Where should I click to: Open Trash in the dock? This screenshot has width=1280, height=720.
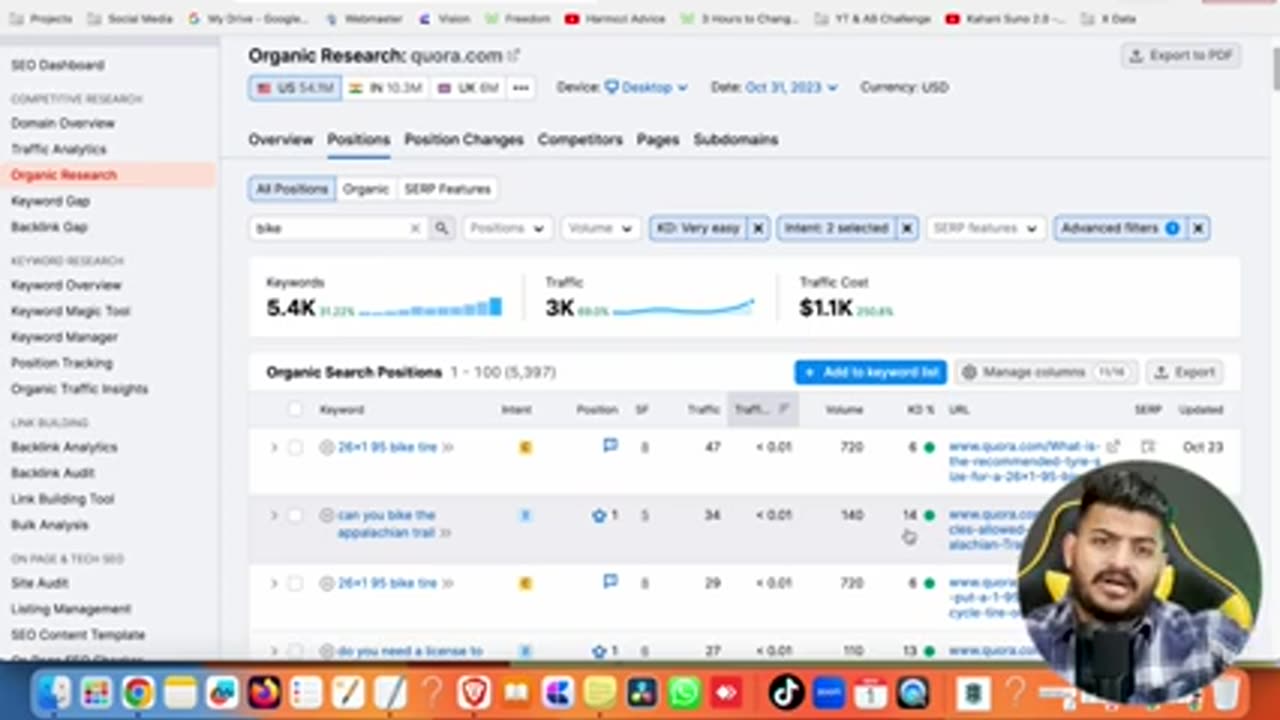pyautogui.click(x=1226, y=692)
